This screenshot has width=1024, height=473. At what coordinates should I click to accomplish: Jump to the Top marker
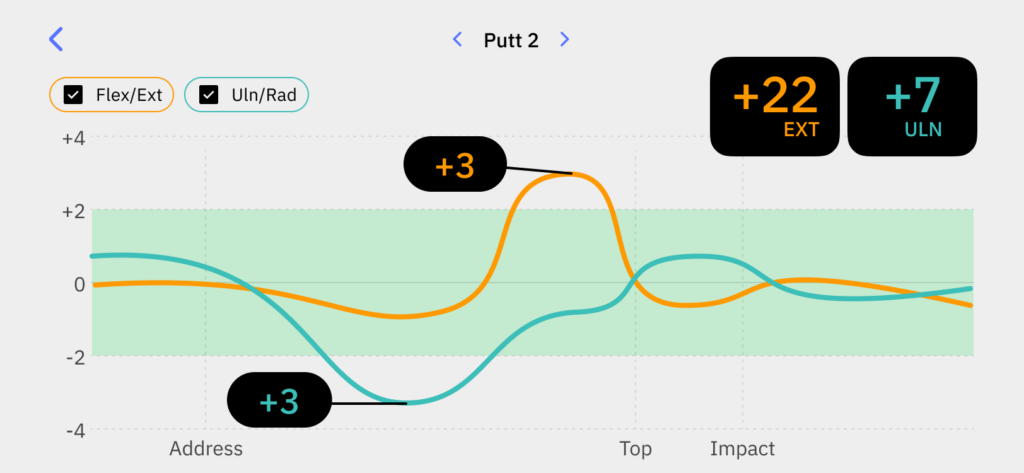tap(636, 448)
